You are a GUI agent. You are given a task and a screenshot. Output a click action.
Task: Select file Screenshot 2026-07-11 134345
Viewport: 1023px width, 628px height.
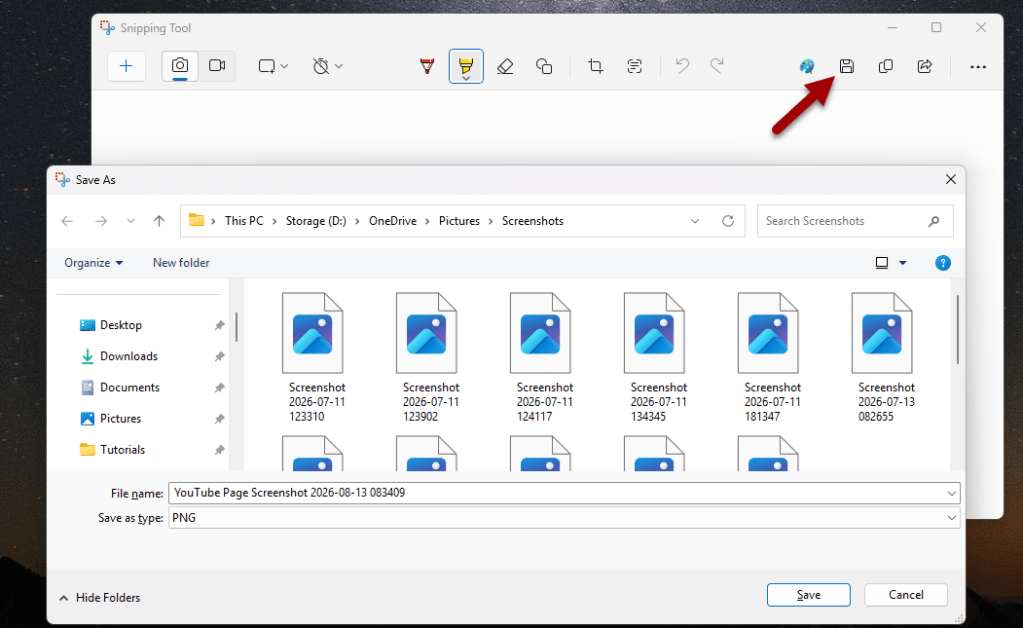tap(655, 357)
